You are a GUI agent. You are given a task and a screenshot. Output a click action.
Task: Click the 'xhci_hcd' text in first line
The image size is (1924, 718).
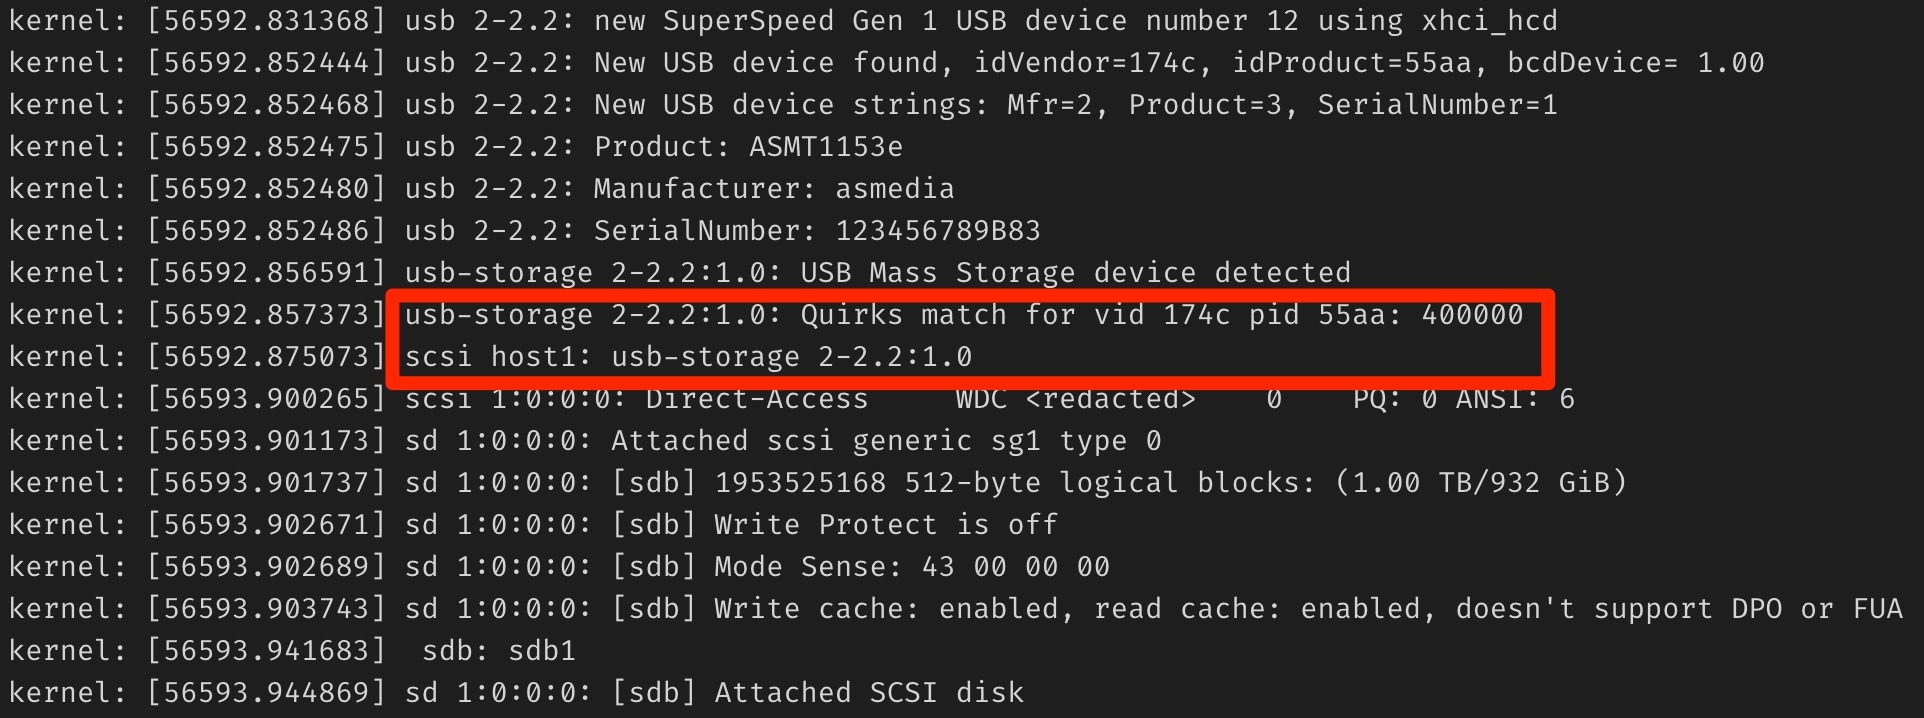click(x=1489, y=21)
